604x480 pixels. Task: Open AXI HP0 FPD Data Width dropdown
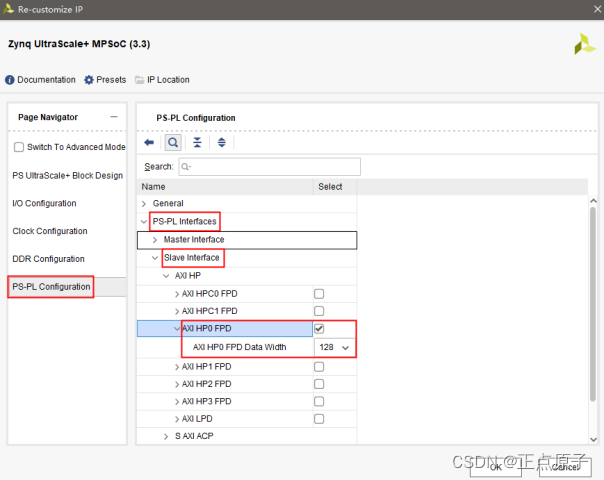(x=334, y=347)
